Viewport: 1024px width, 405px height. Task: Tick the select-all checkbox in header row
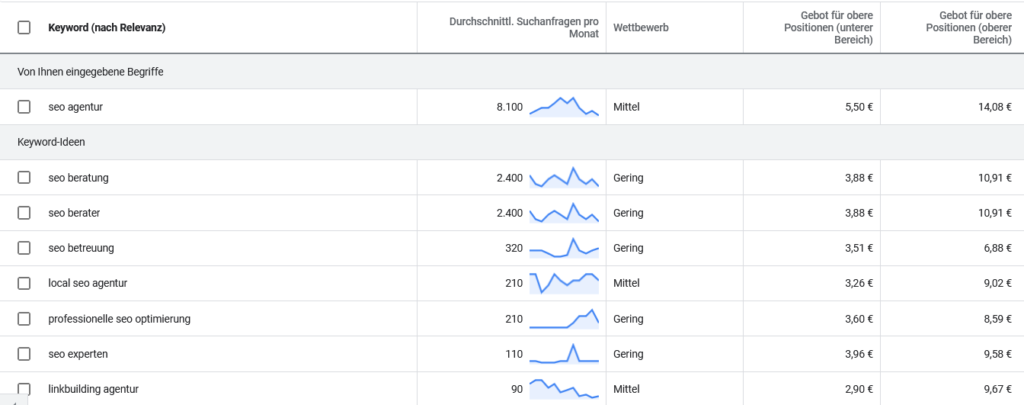[24, 28]
